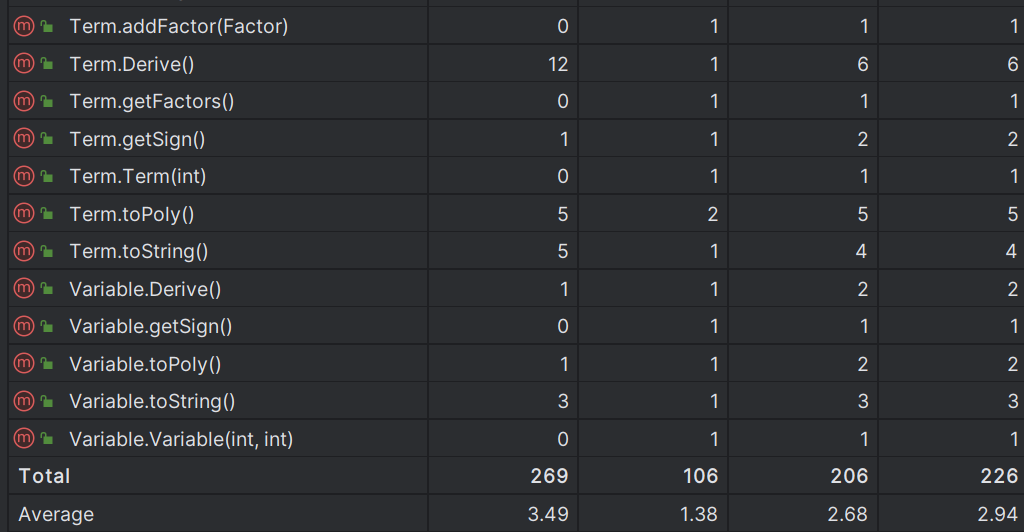Screen dimensions: 1024x532
Task: Click the Total row label
Action: [x=44, y=476]
